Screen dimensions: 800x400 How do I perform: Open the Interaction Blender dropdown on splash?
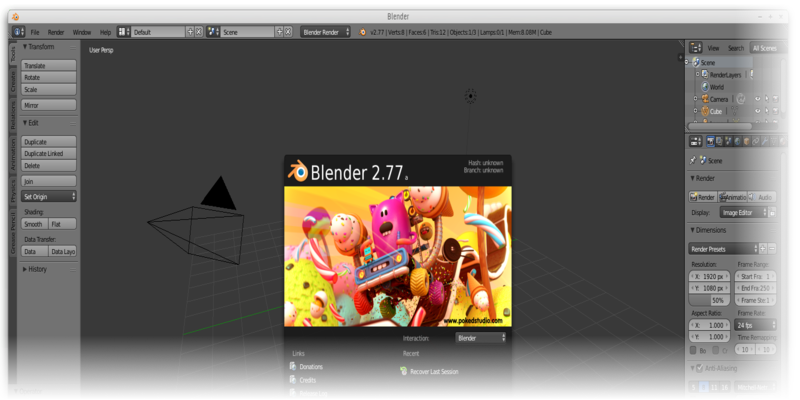coord(481,338)
